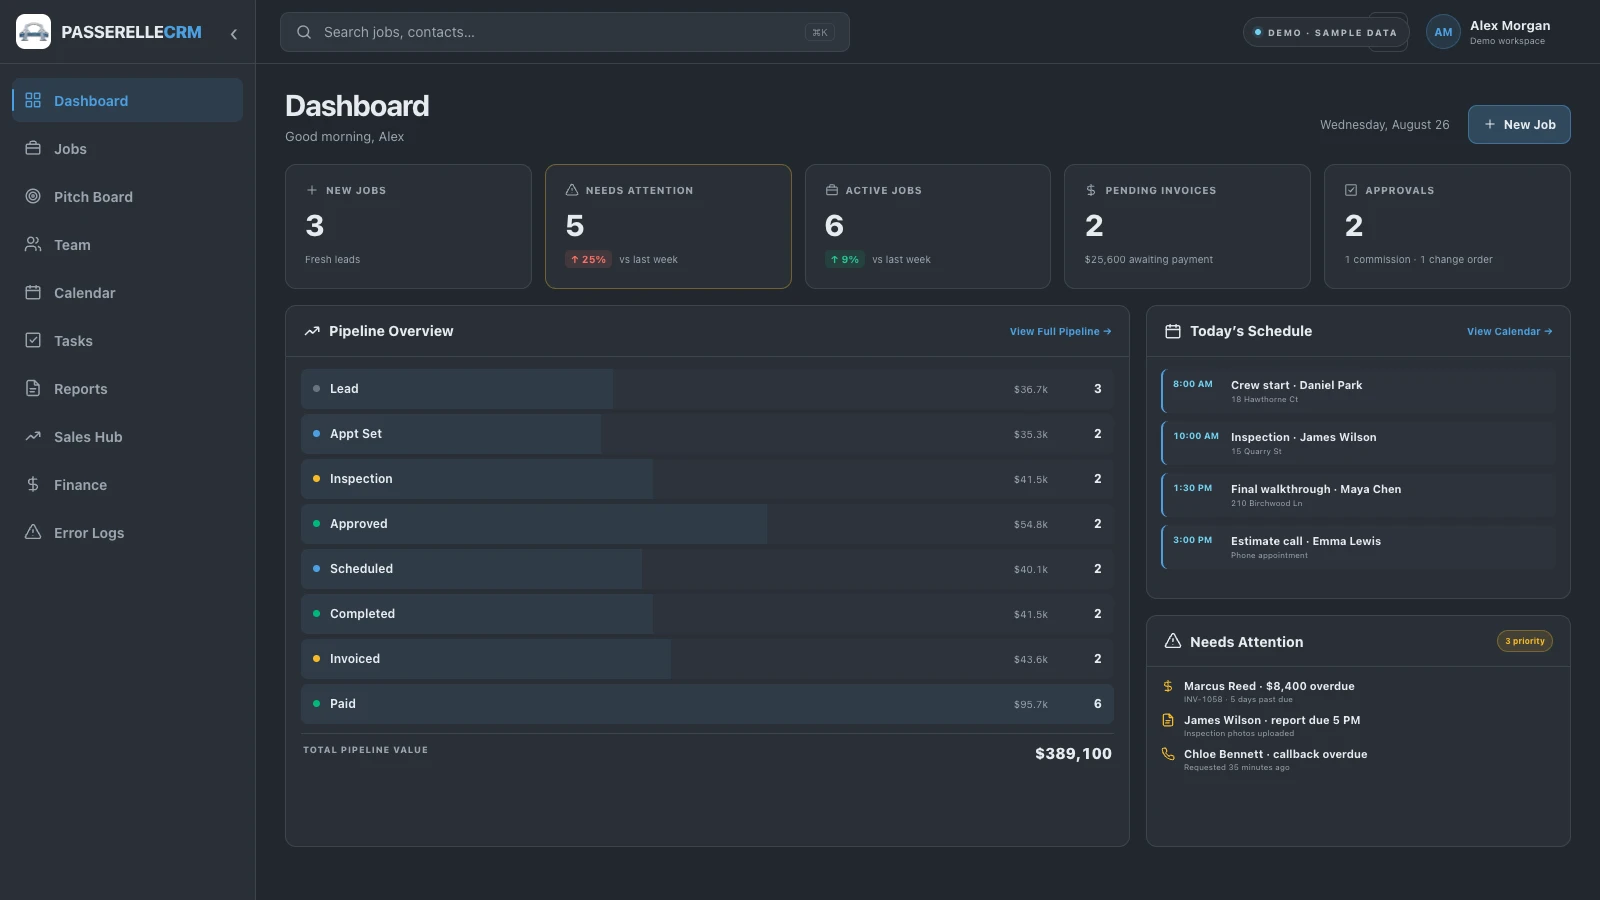Collapse the sidebar with the chevron
This screenshot has height=900, width=1600.
pyautogui.click(x=234, y=33)
